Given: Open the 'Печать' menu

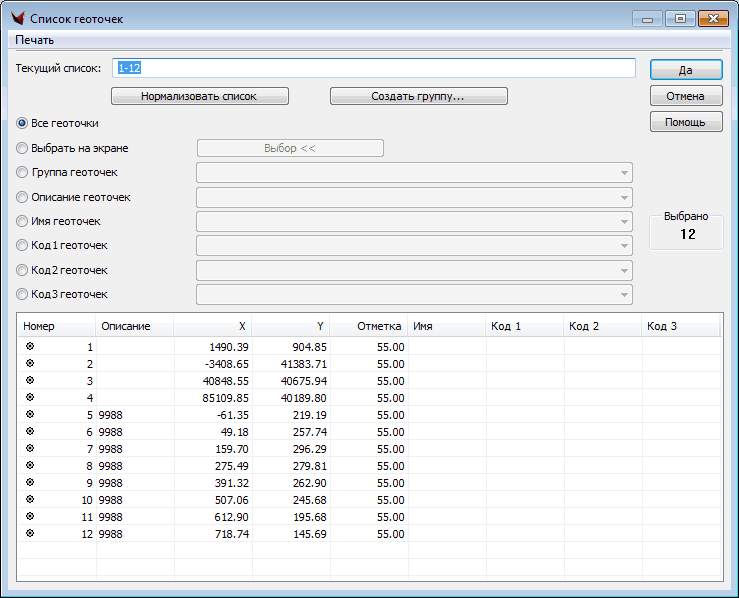Looking at the screenshot, I should 35,40.
